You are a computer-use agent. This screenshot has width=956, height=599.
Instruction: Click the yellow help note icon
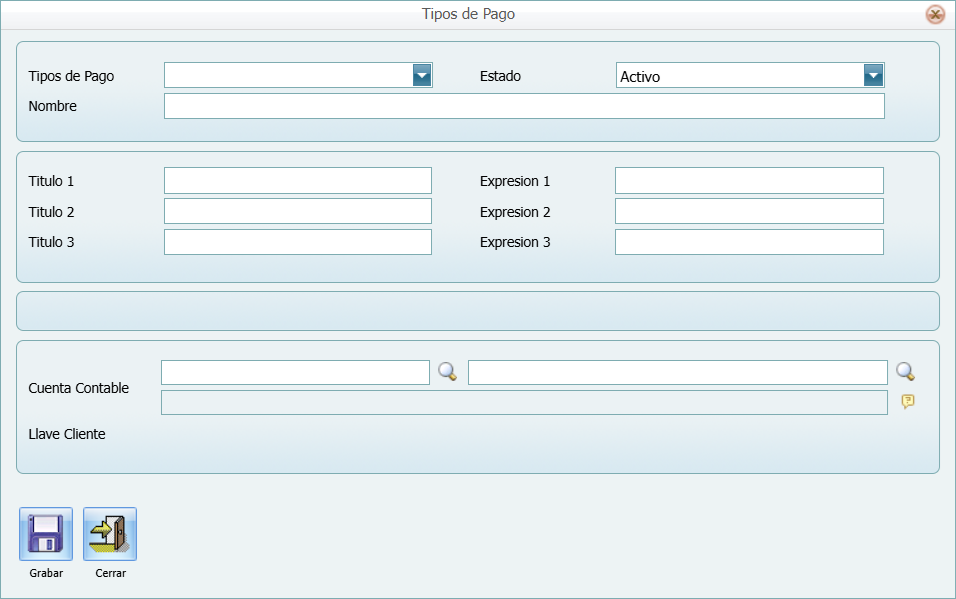point(907,402)
